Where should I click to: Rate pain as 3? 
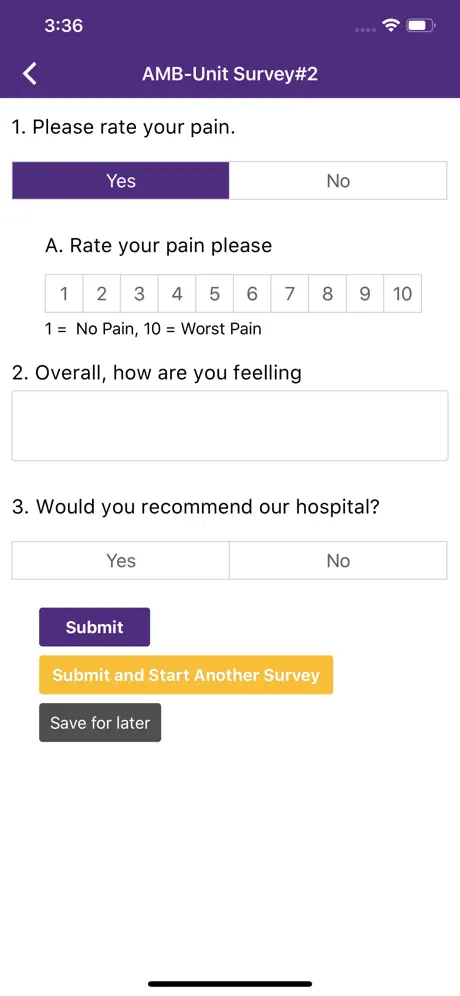click(x=139, y=293)
